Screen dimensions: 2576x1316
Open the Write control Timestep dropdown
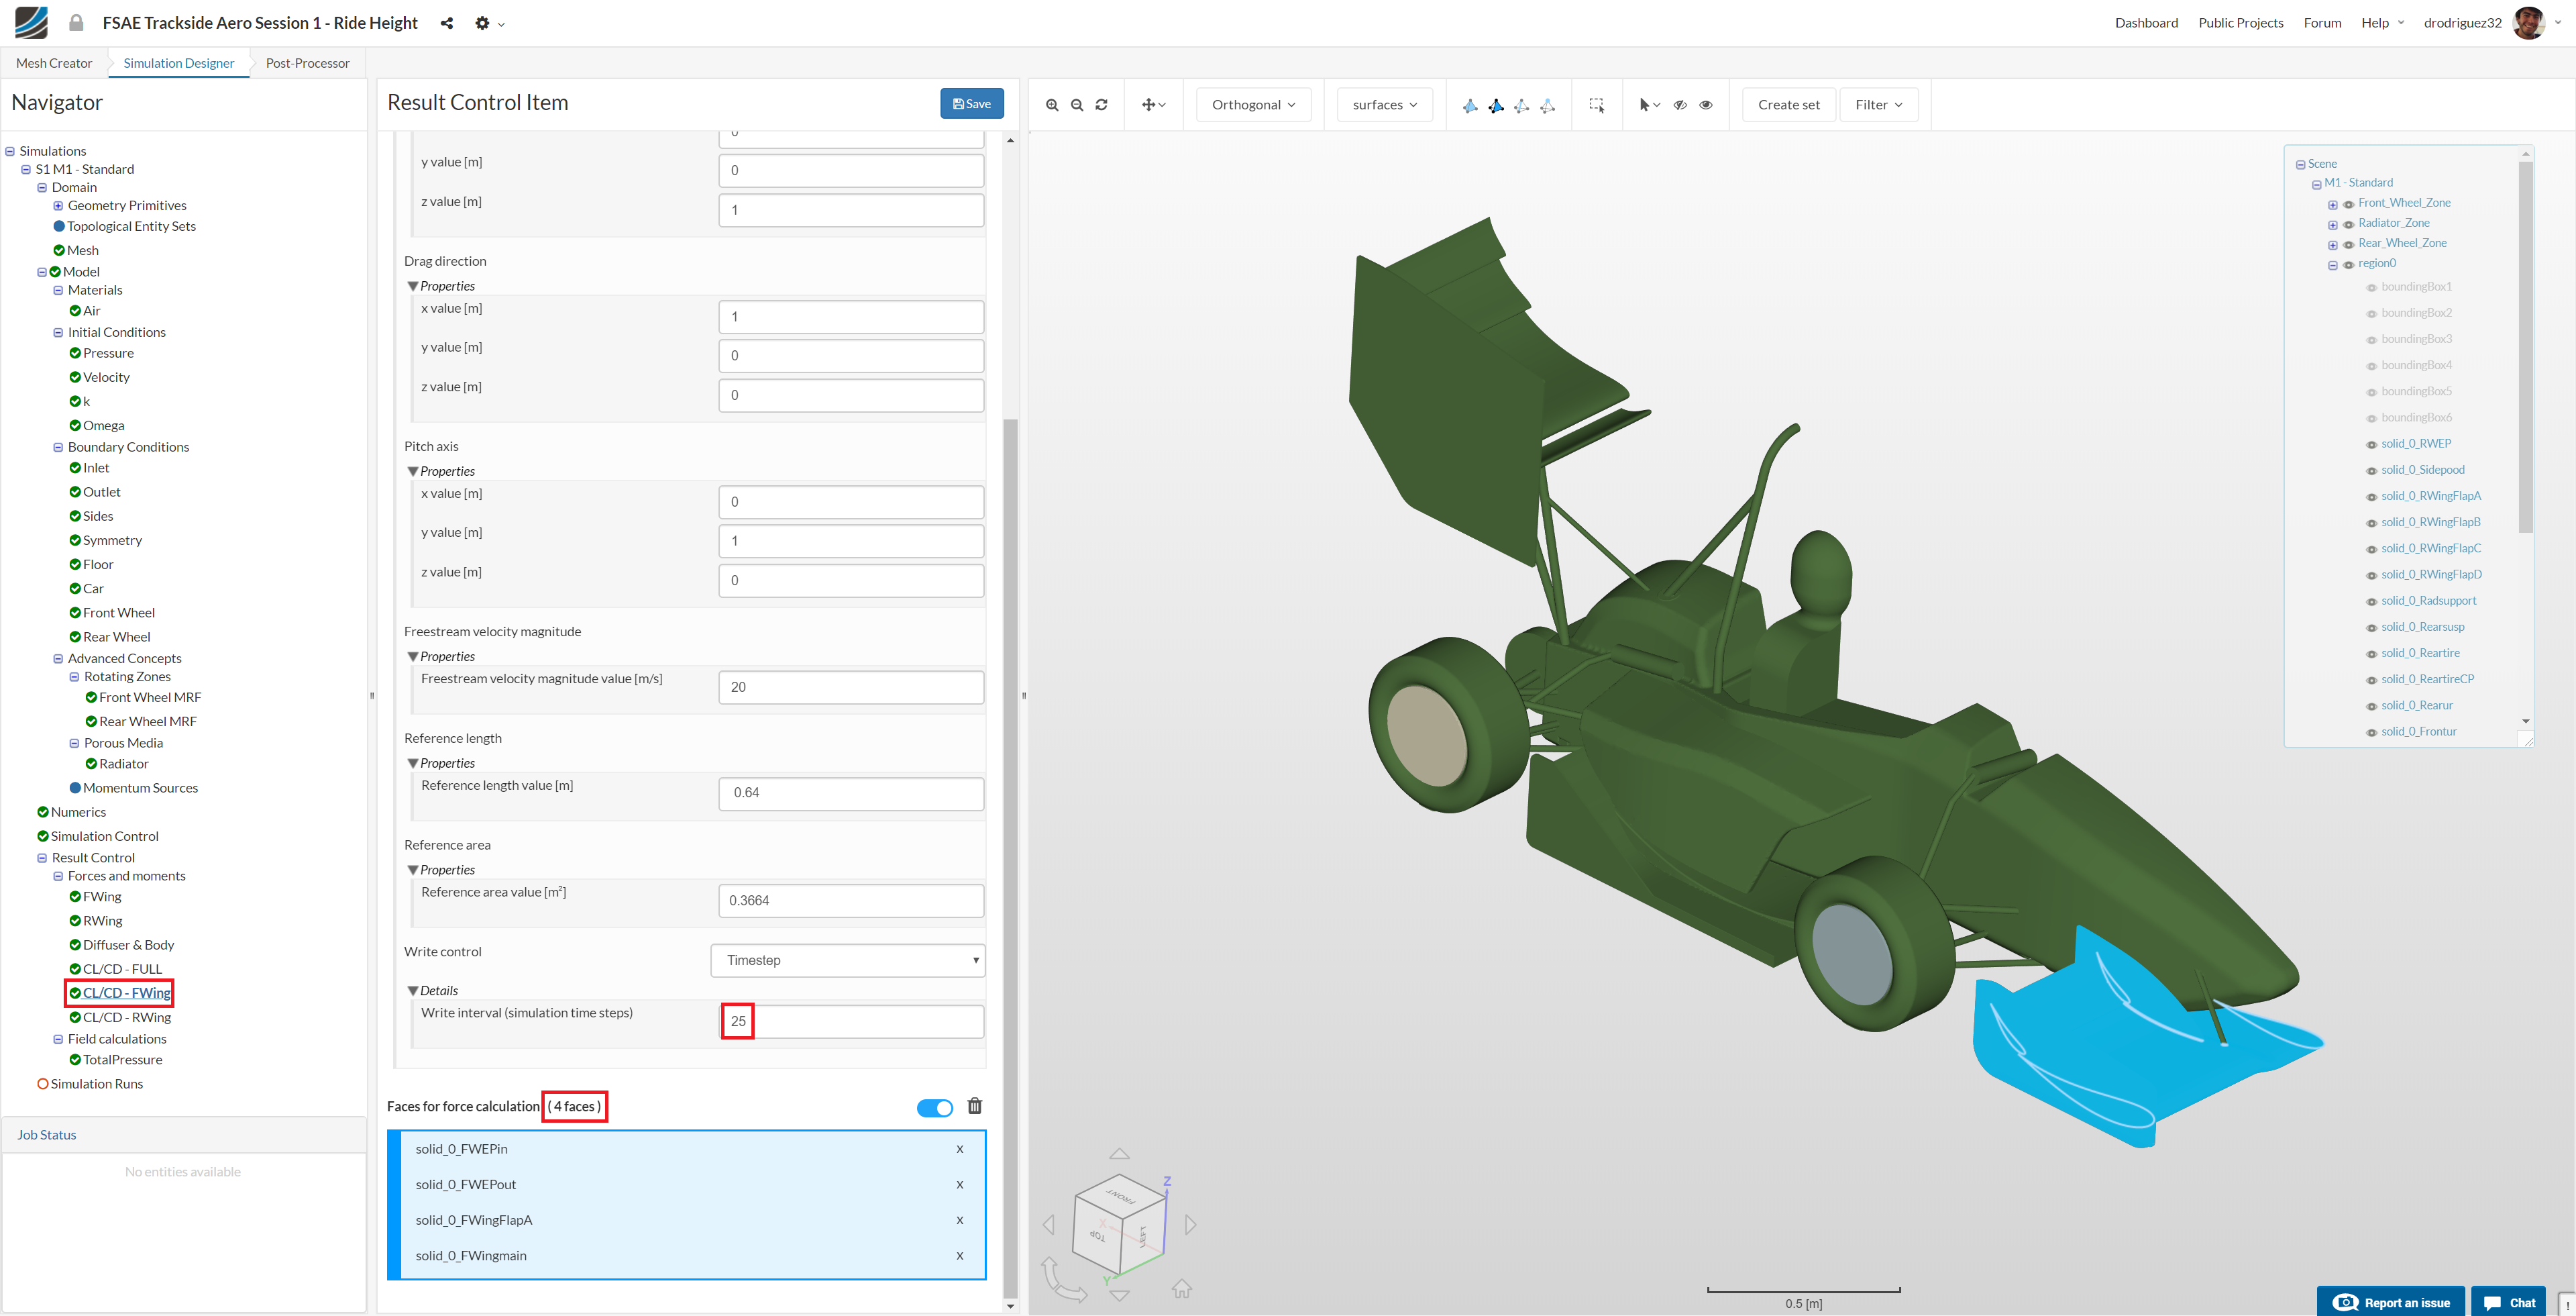[848, 960]
